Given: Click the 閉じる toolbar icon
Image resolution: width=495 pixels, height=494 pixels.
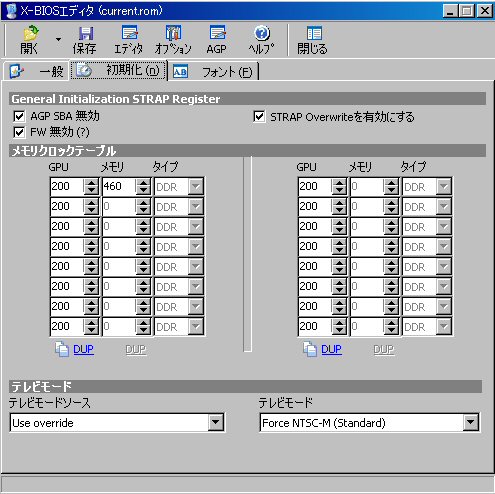Looking at the screenshot, I should click(x=313, y=40).
